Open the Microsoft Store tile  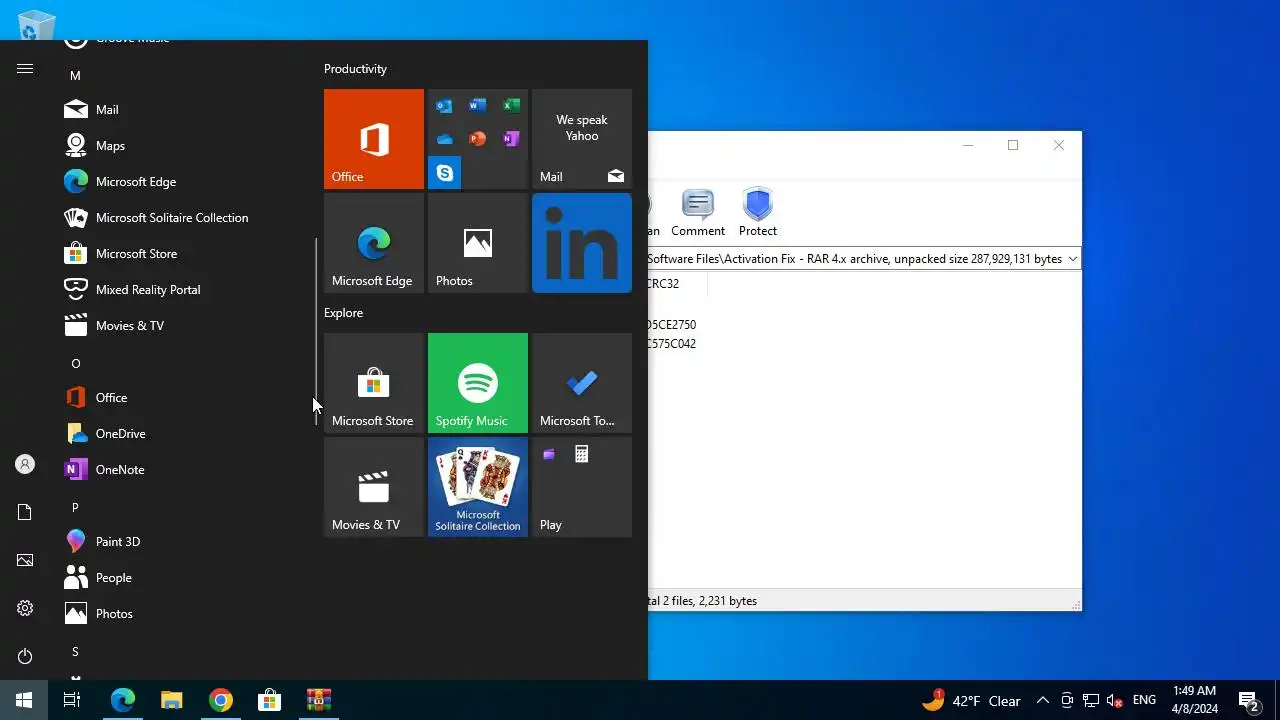coord(374,383)
